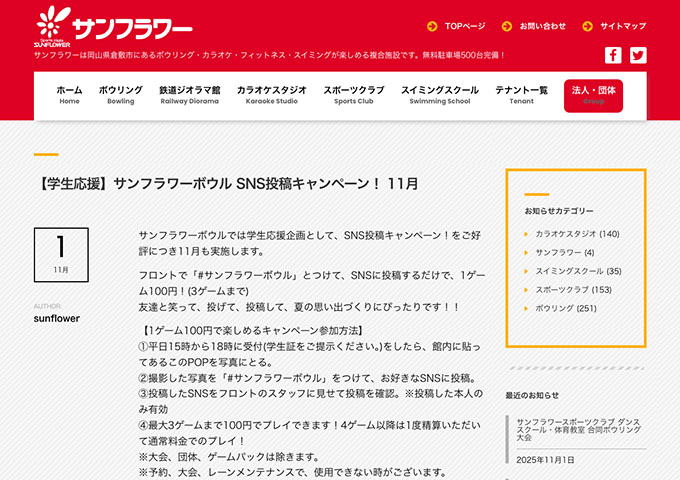Click the arrow icon beside TOPページ
The height and width of the screenshot is (480, 680).
(x=432, y=26)
